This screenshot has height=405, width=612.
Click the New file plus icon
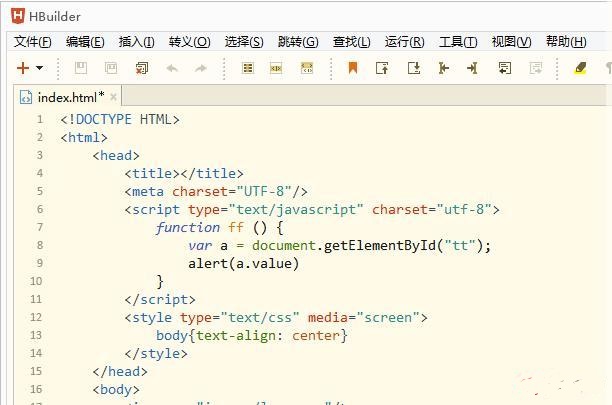coord(22,68)
